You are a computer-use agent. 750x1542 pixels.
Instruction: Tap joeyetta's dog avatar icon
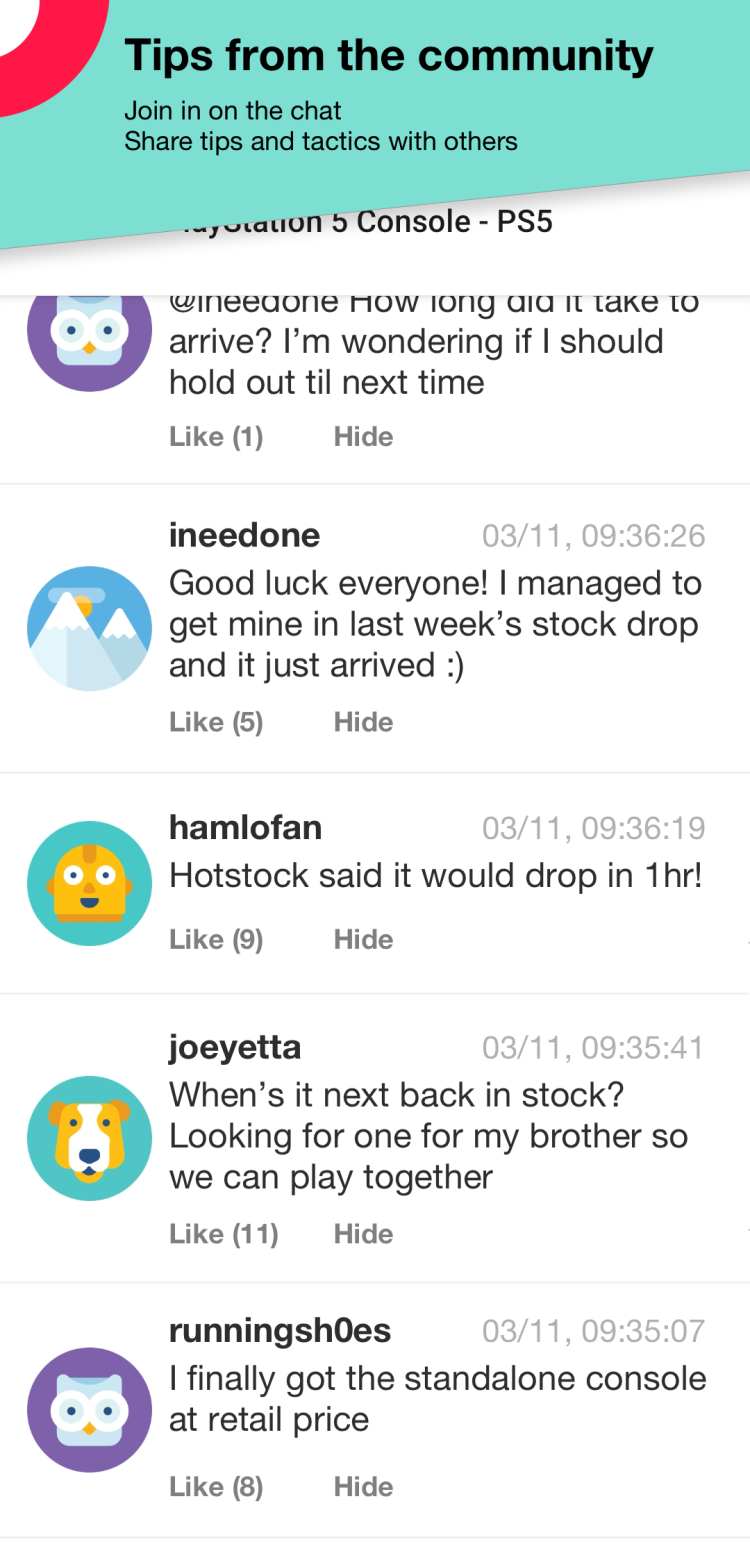pos(89,1138)
